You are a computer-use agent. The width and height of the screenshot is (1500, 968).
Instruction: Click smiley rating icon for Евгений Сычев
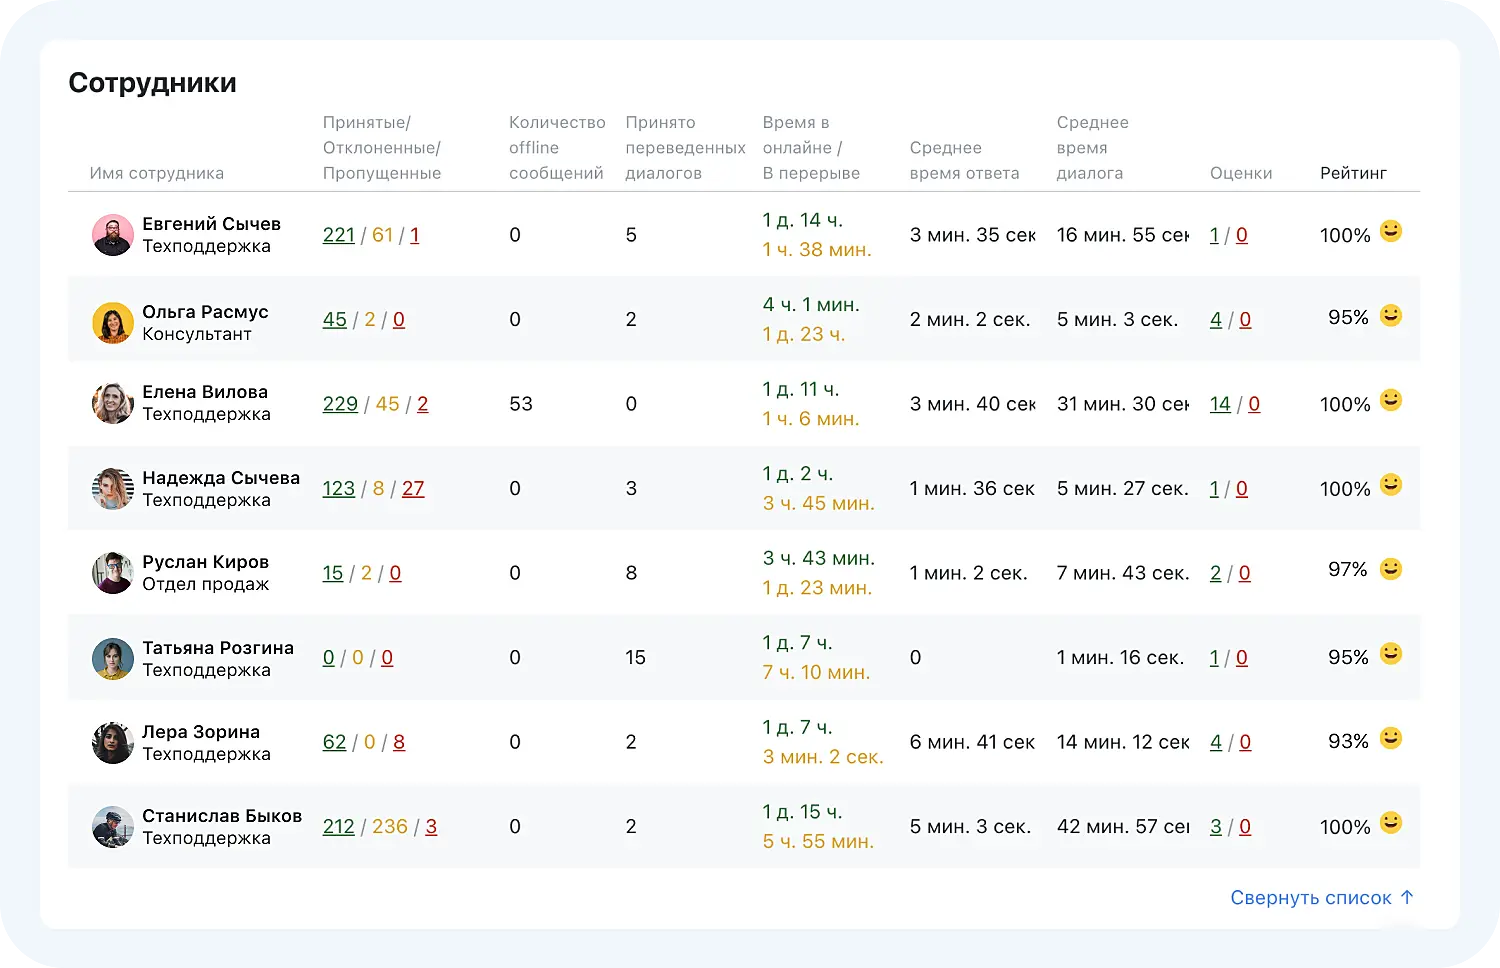pos(1390,232)
